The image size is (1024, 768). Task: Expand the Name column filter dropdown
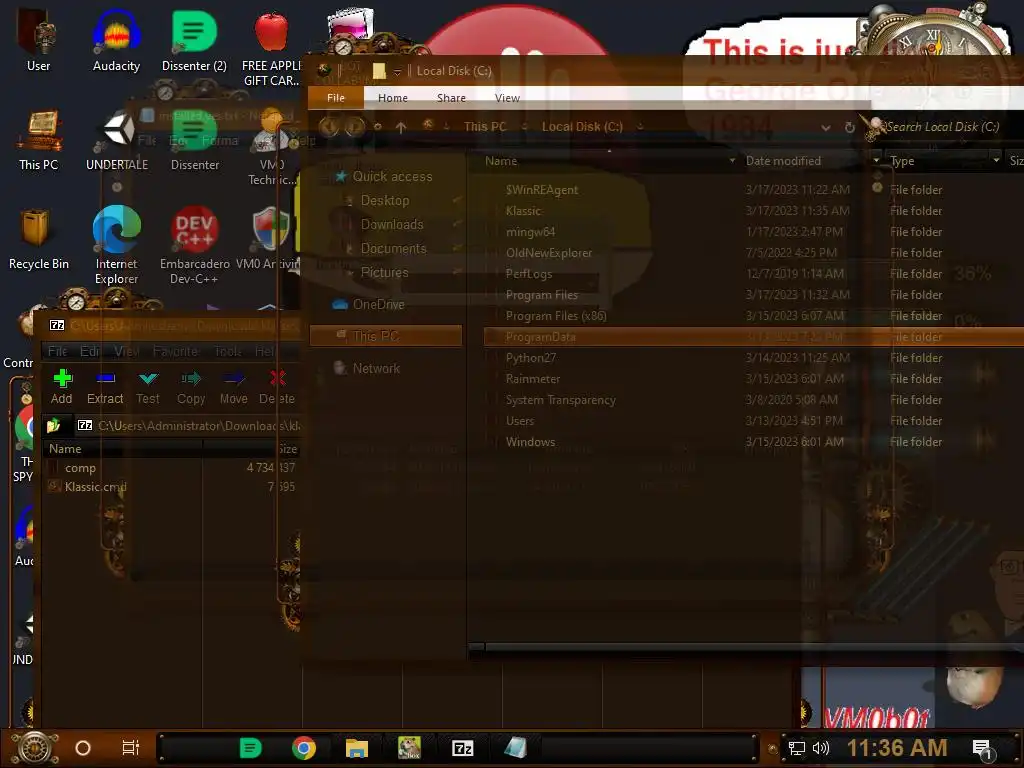732,161
